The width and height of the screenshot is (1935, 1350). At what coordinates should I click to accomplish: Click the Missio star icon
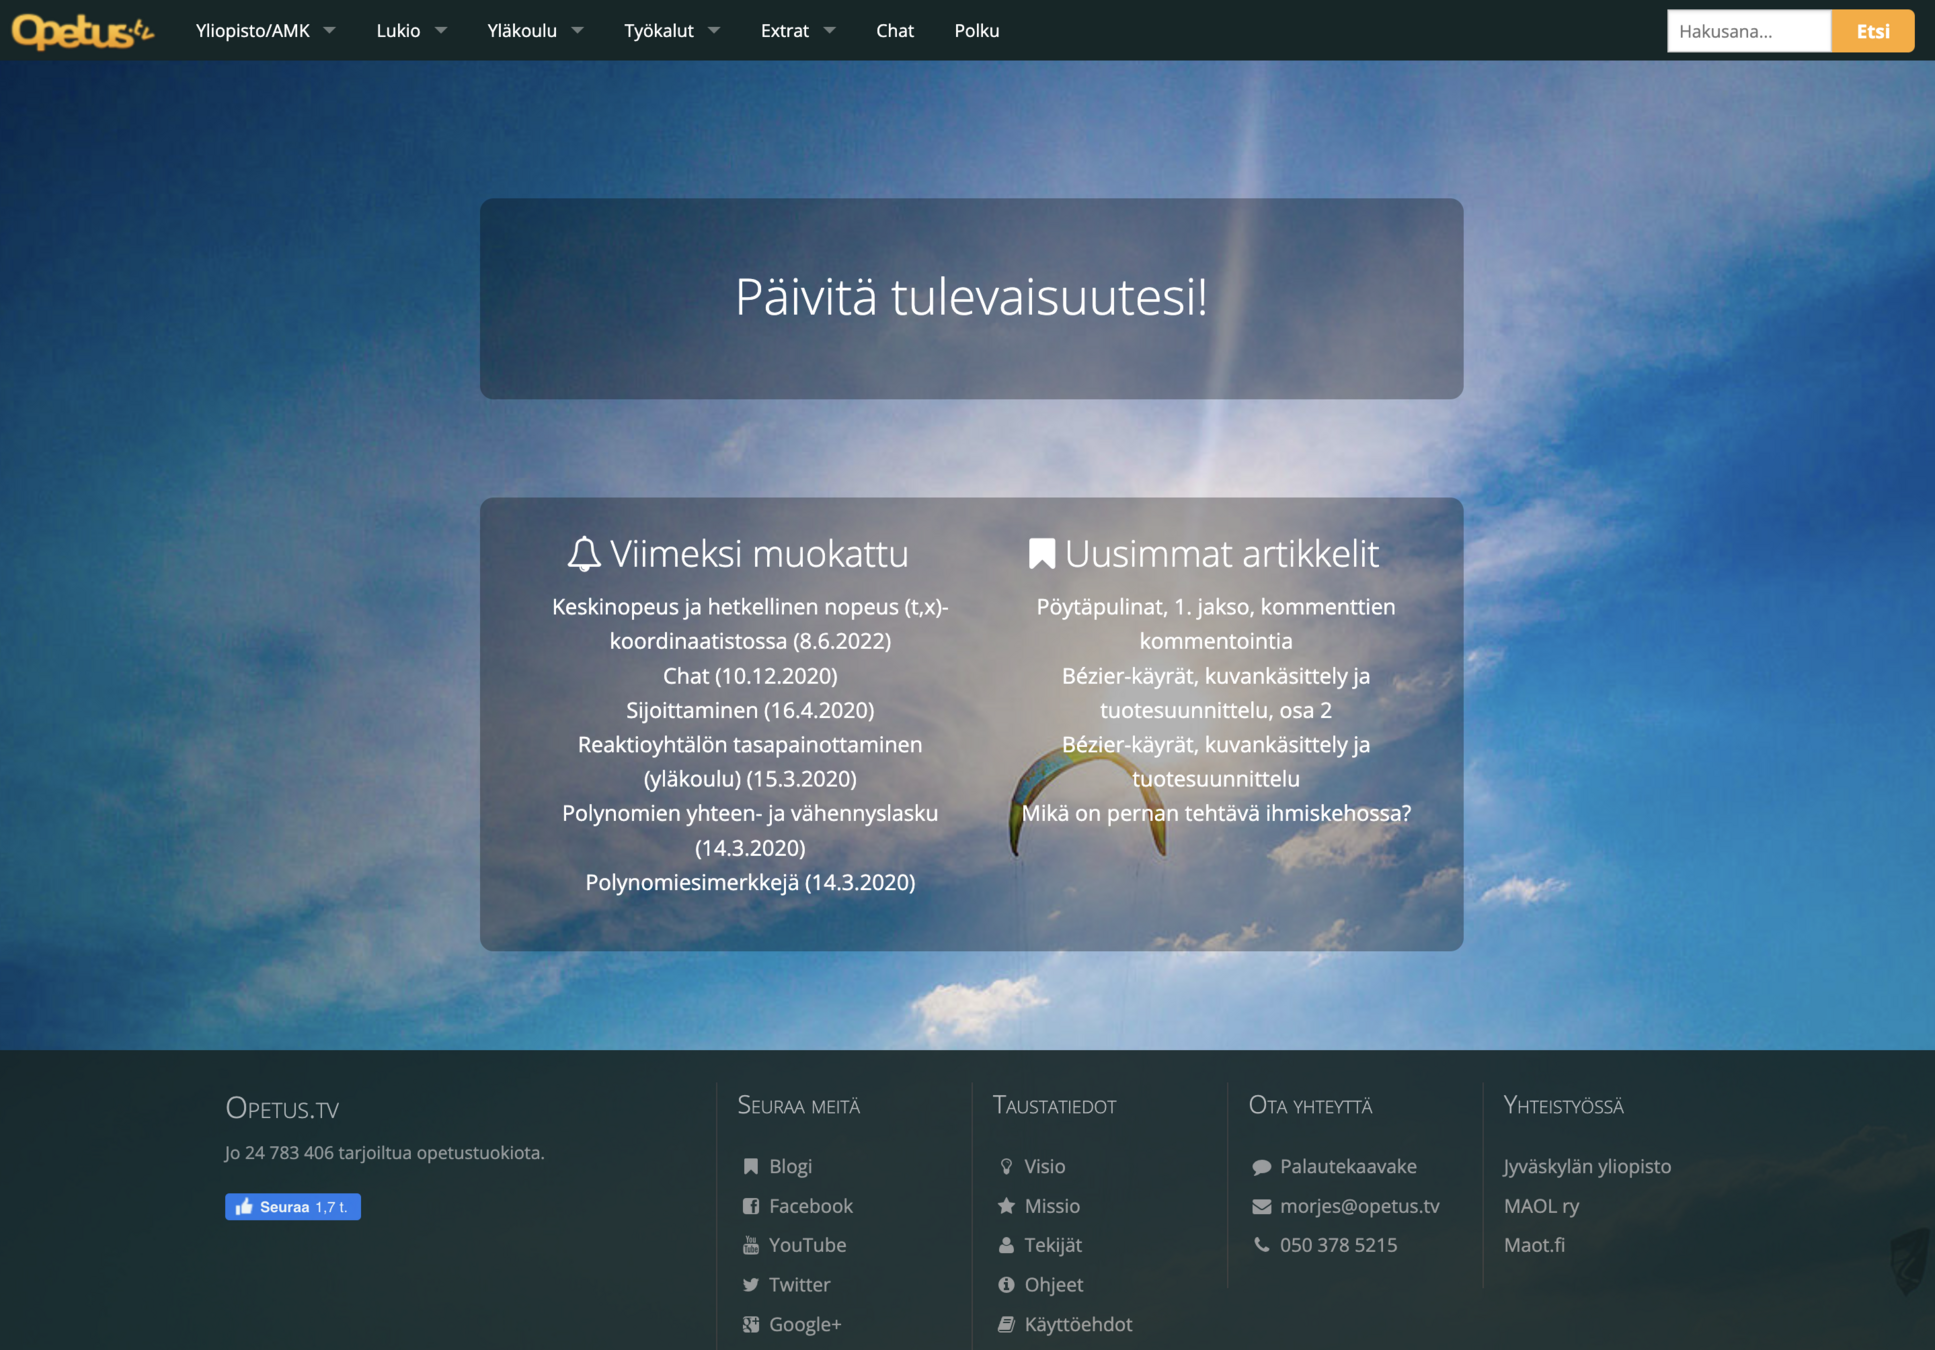1006,1206
